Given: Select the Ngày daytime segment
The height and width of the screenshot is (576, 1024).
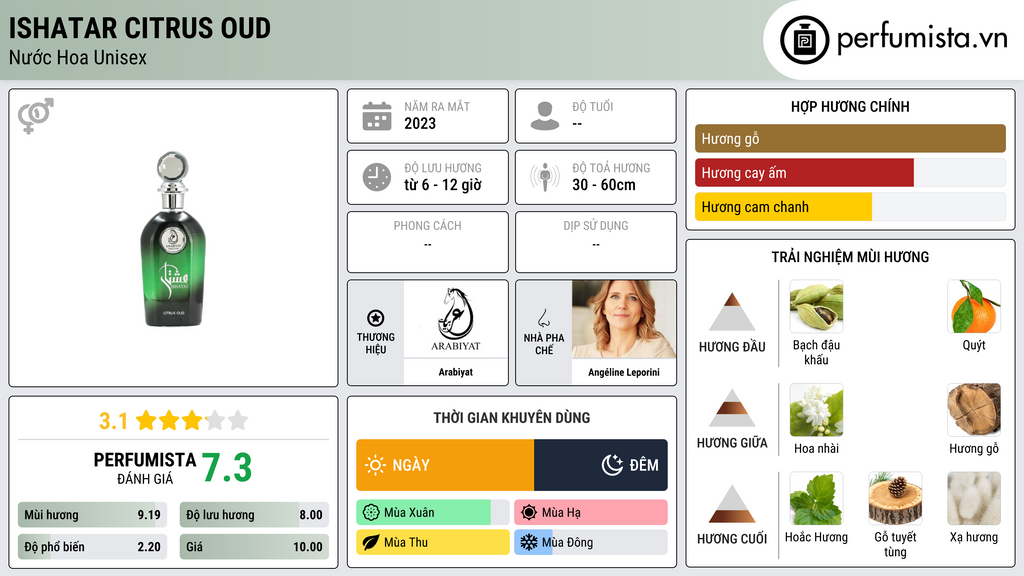Looking at the screenshot, I should [445, 465].
